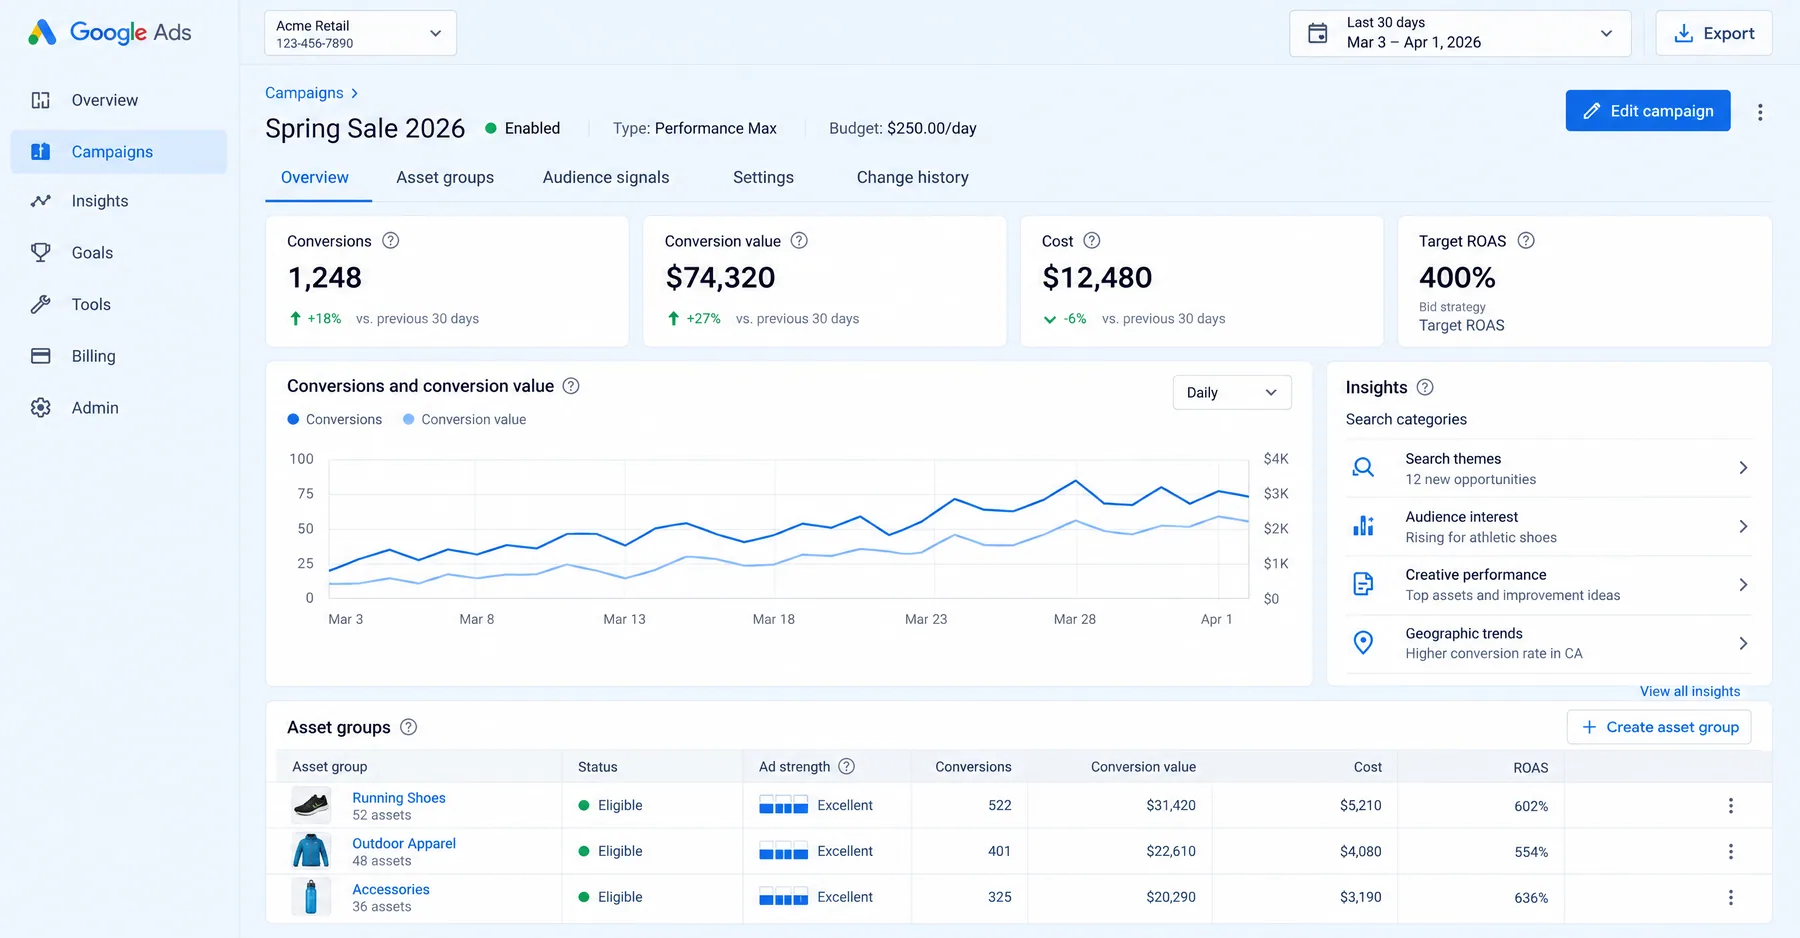Click the 602% ROAS value
This screenshot has height=938, width=1800.
(1531, 806)
